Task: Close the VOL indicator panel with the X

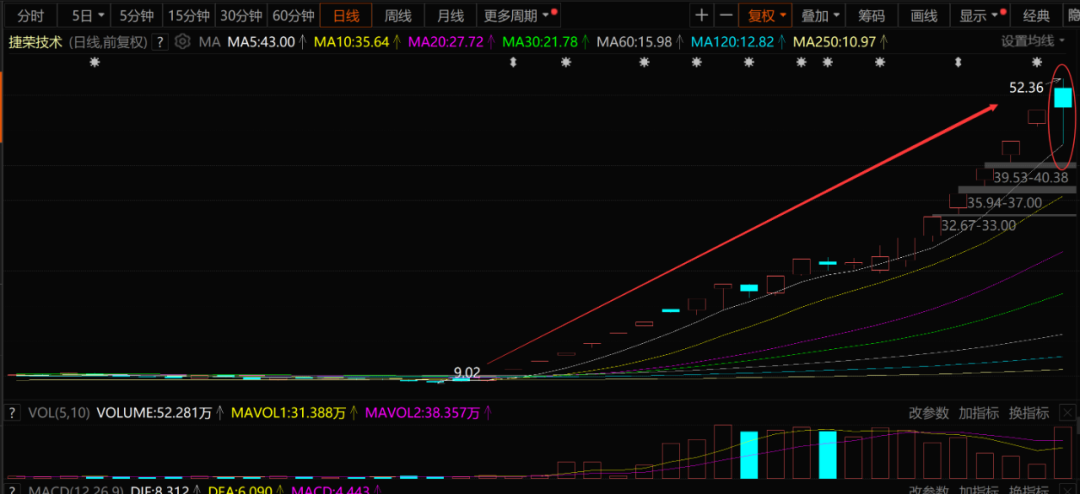Action: pyautogui.click(x=1068, y=413)
